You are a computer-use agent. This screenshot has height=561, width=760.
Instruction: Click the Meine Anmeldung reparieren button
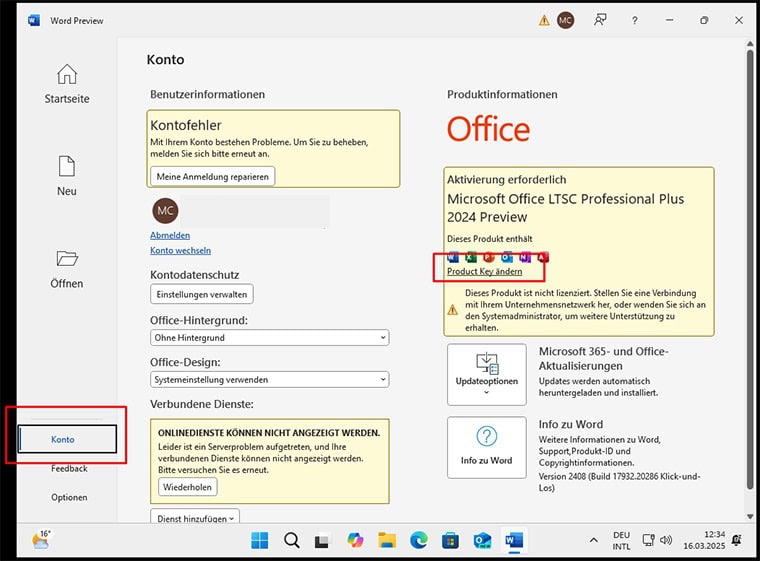(213, 176)
